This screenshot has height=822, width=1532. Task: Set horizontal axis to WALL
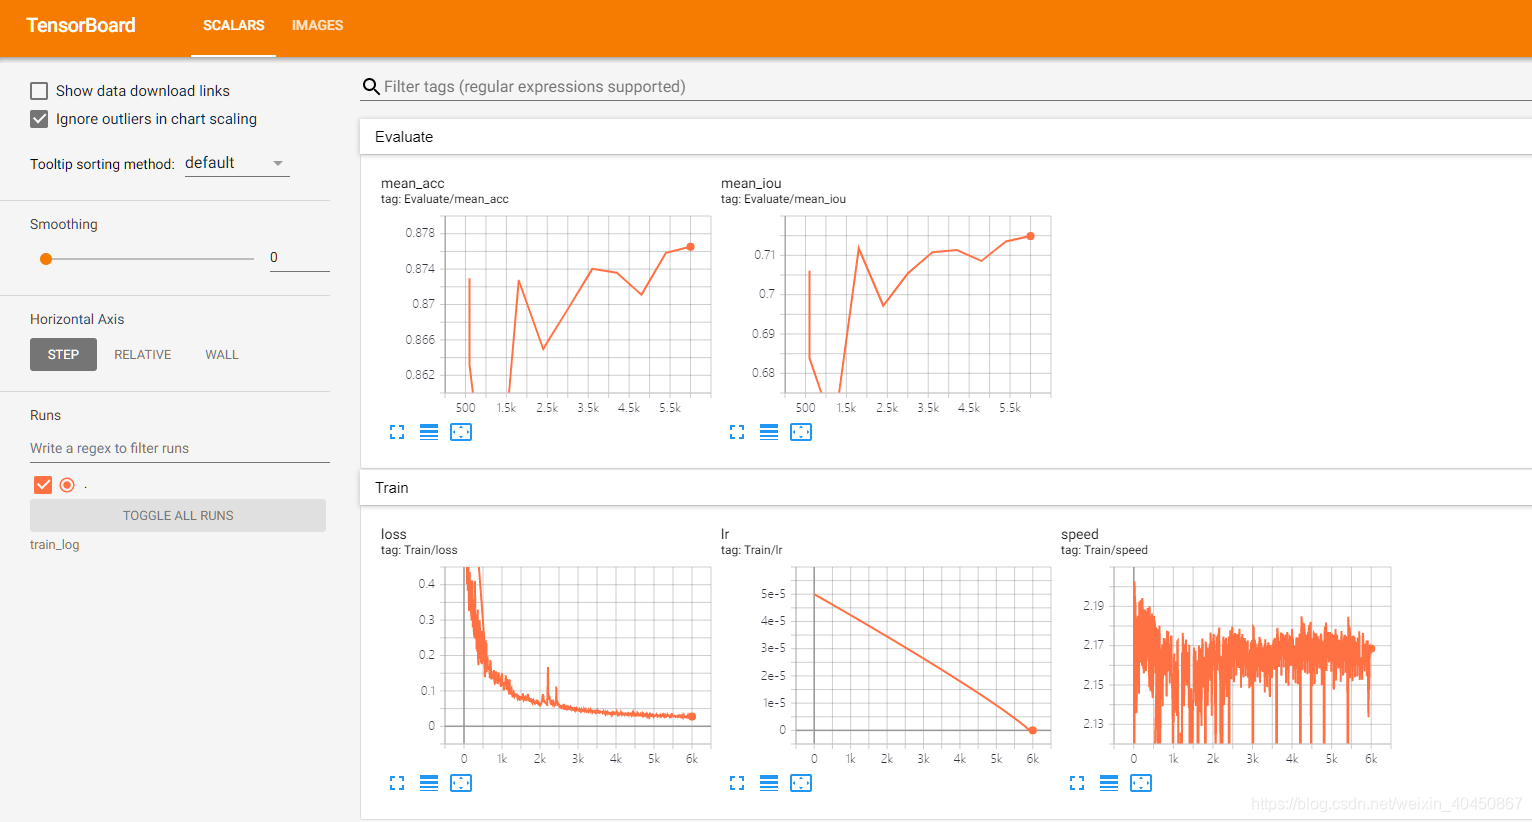222,355
